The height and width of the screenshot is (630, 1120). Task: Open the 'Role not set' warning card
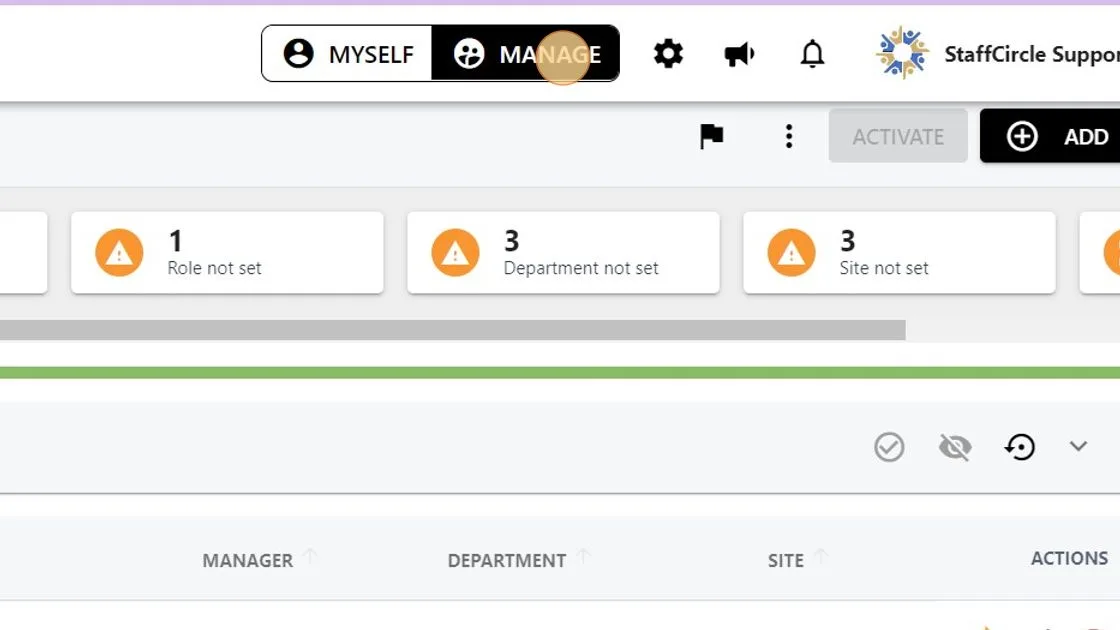coord(227,252)
